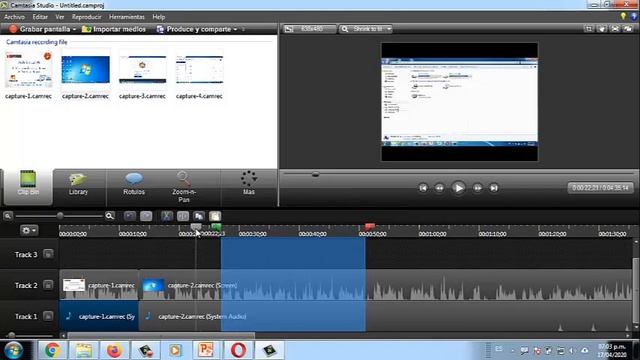Click the split clip icon
Image resolution: width=640 pixels, height=360 pixels.
[x=183, y=216]
